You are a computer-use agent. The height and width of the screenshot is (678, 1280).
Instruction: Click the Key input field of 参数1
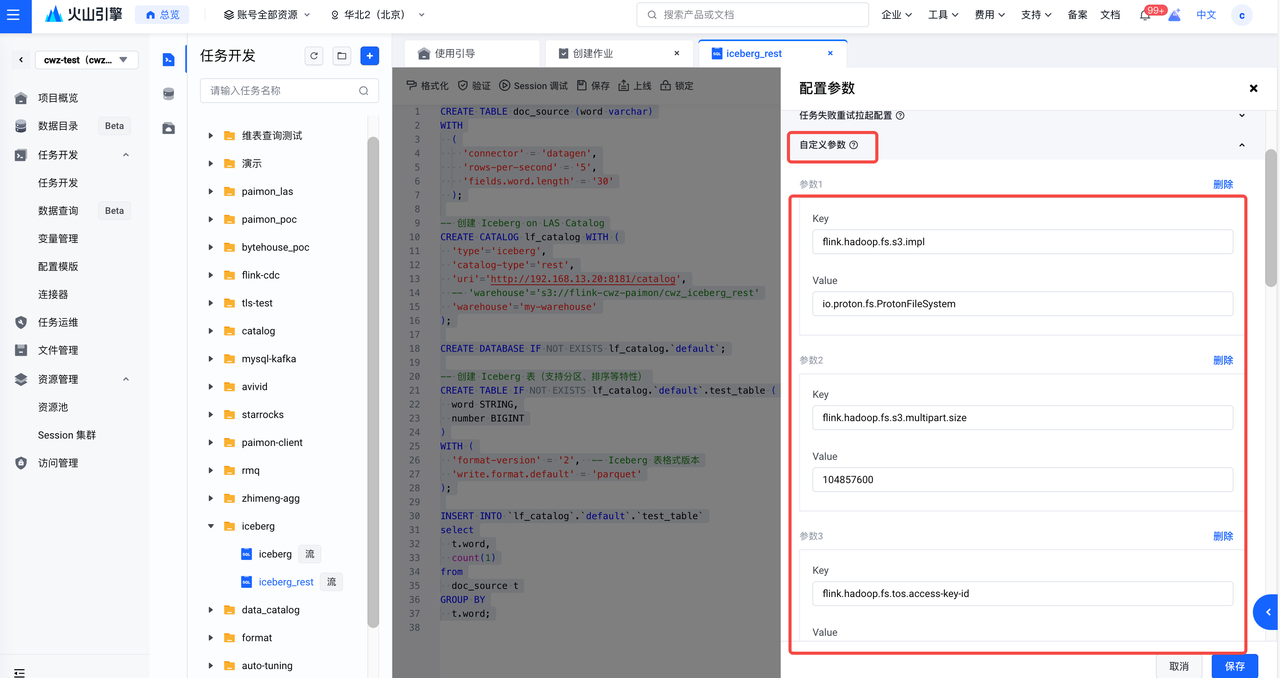tap(1022, 241)
